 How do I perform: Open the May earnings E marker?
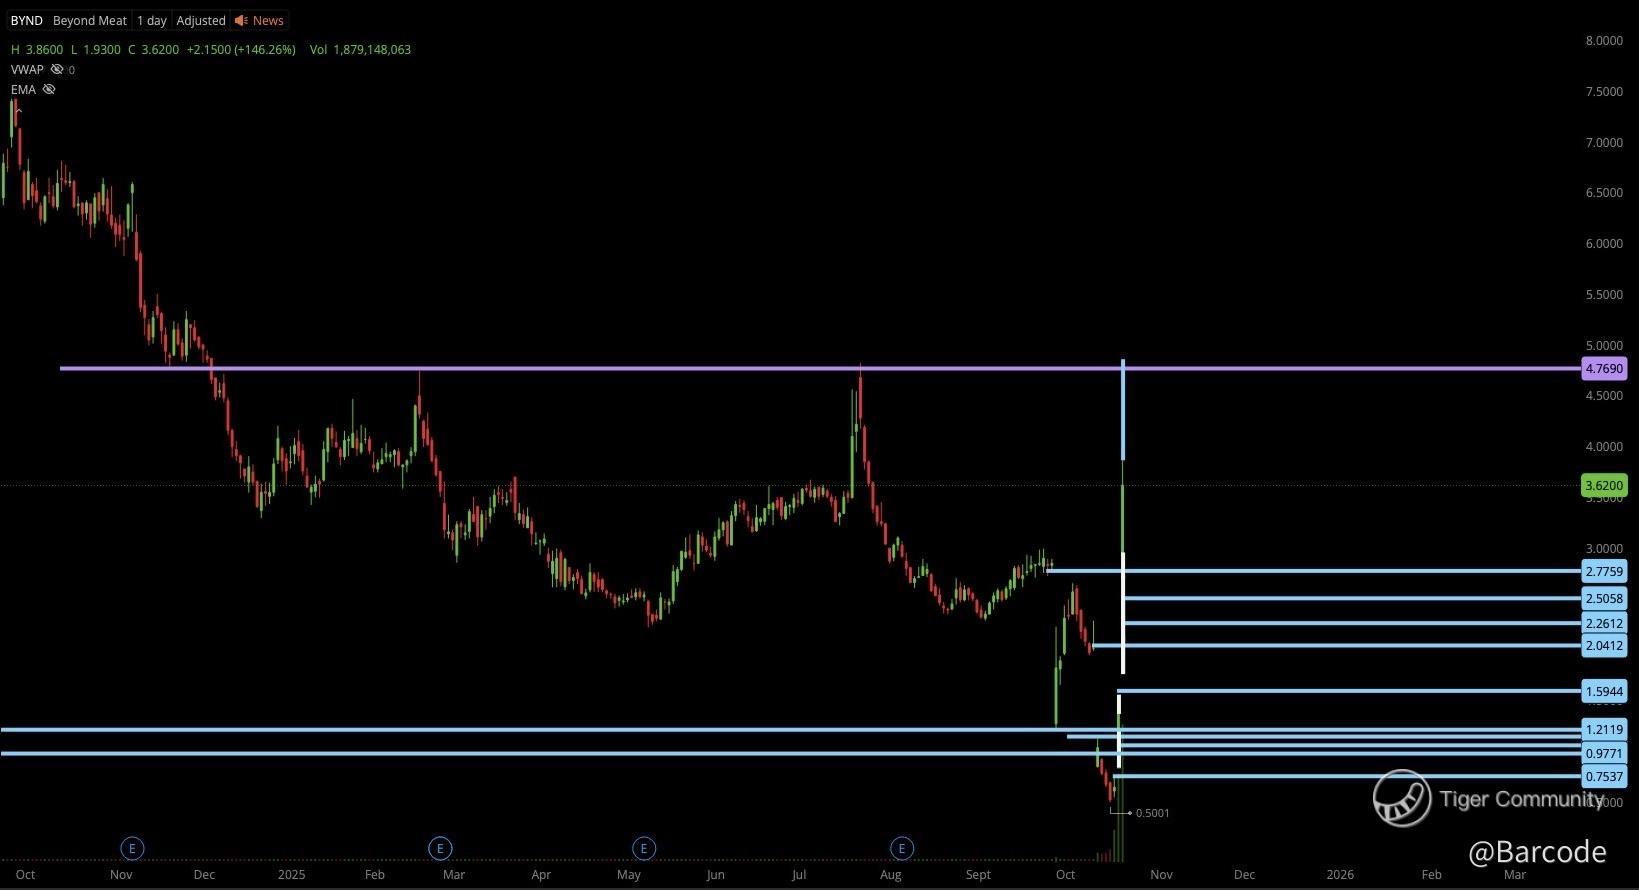click(x=644, y=848)
